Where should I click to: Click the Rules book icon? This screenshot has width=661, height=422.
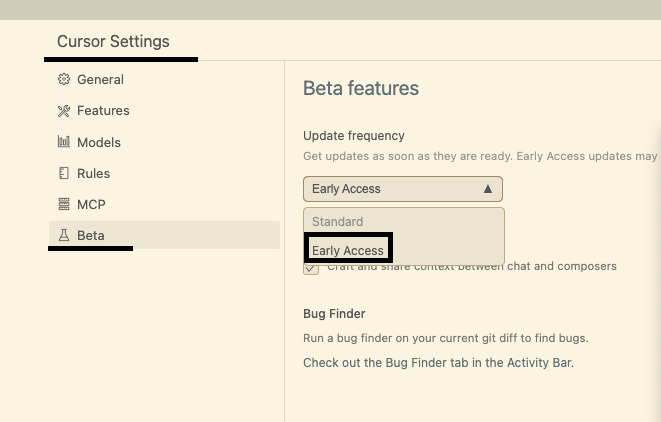[64, 173]
